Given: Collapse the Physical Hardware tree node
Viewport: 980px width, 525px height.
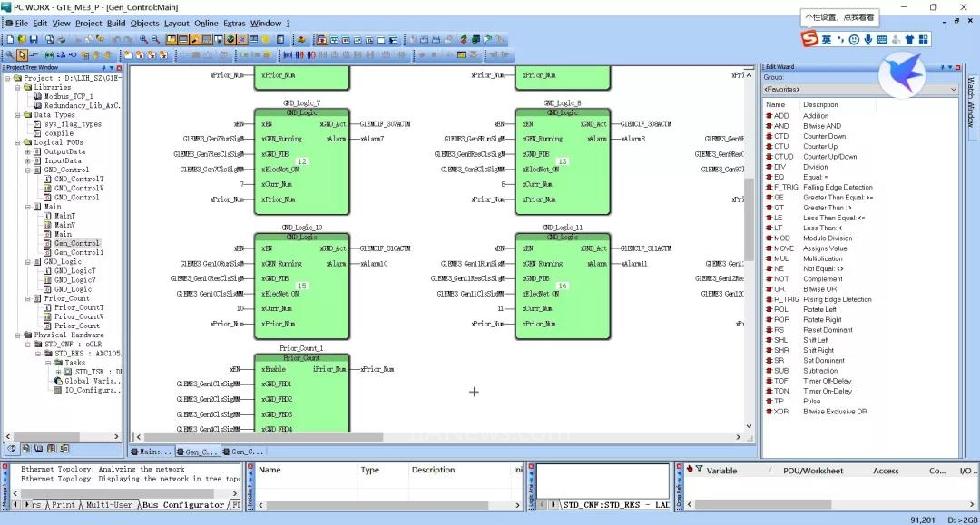Looking at the screenshot, I should coord(17,335).
